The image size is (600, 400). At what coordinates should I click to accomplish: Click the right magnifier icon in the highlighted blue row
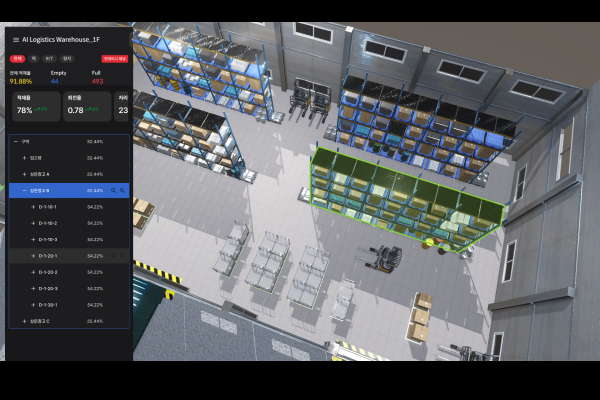[x=122, y=190]
